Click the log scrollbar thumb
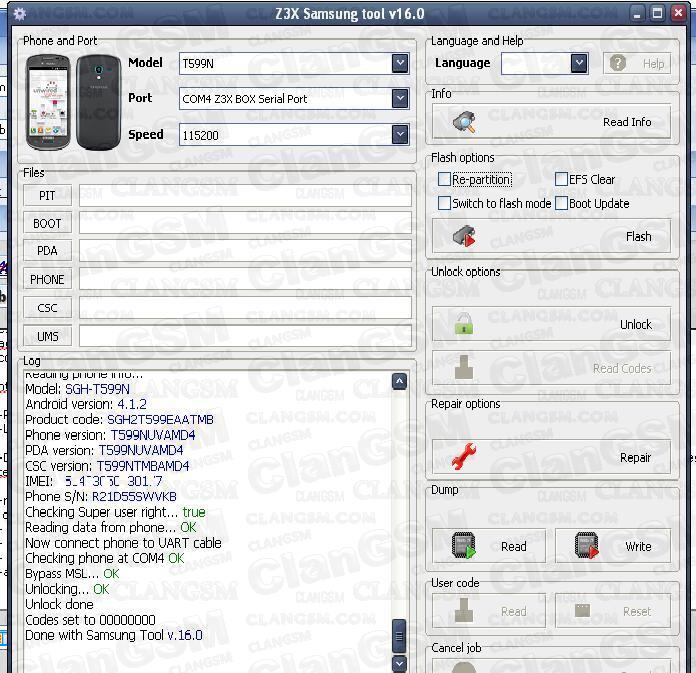This screenshot has width=696, height=673. (399, 637)
